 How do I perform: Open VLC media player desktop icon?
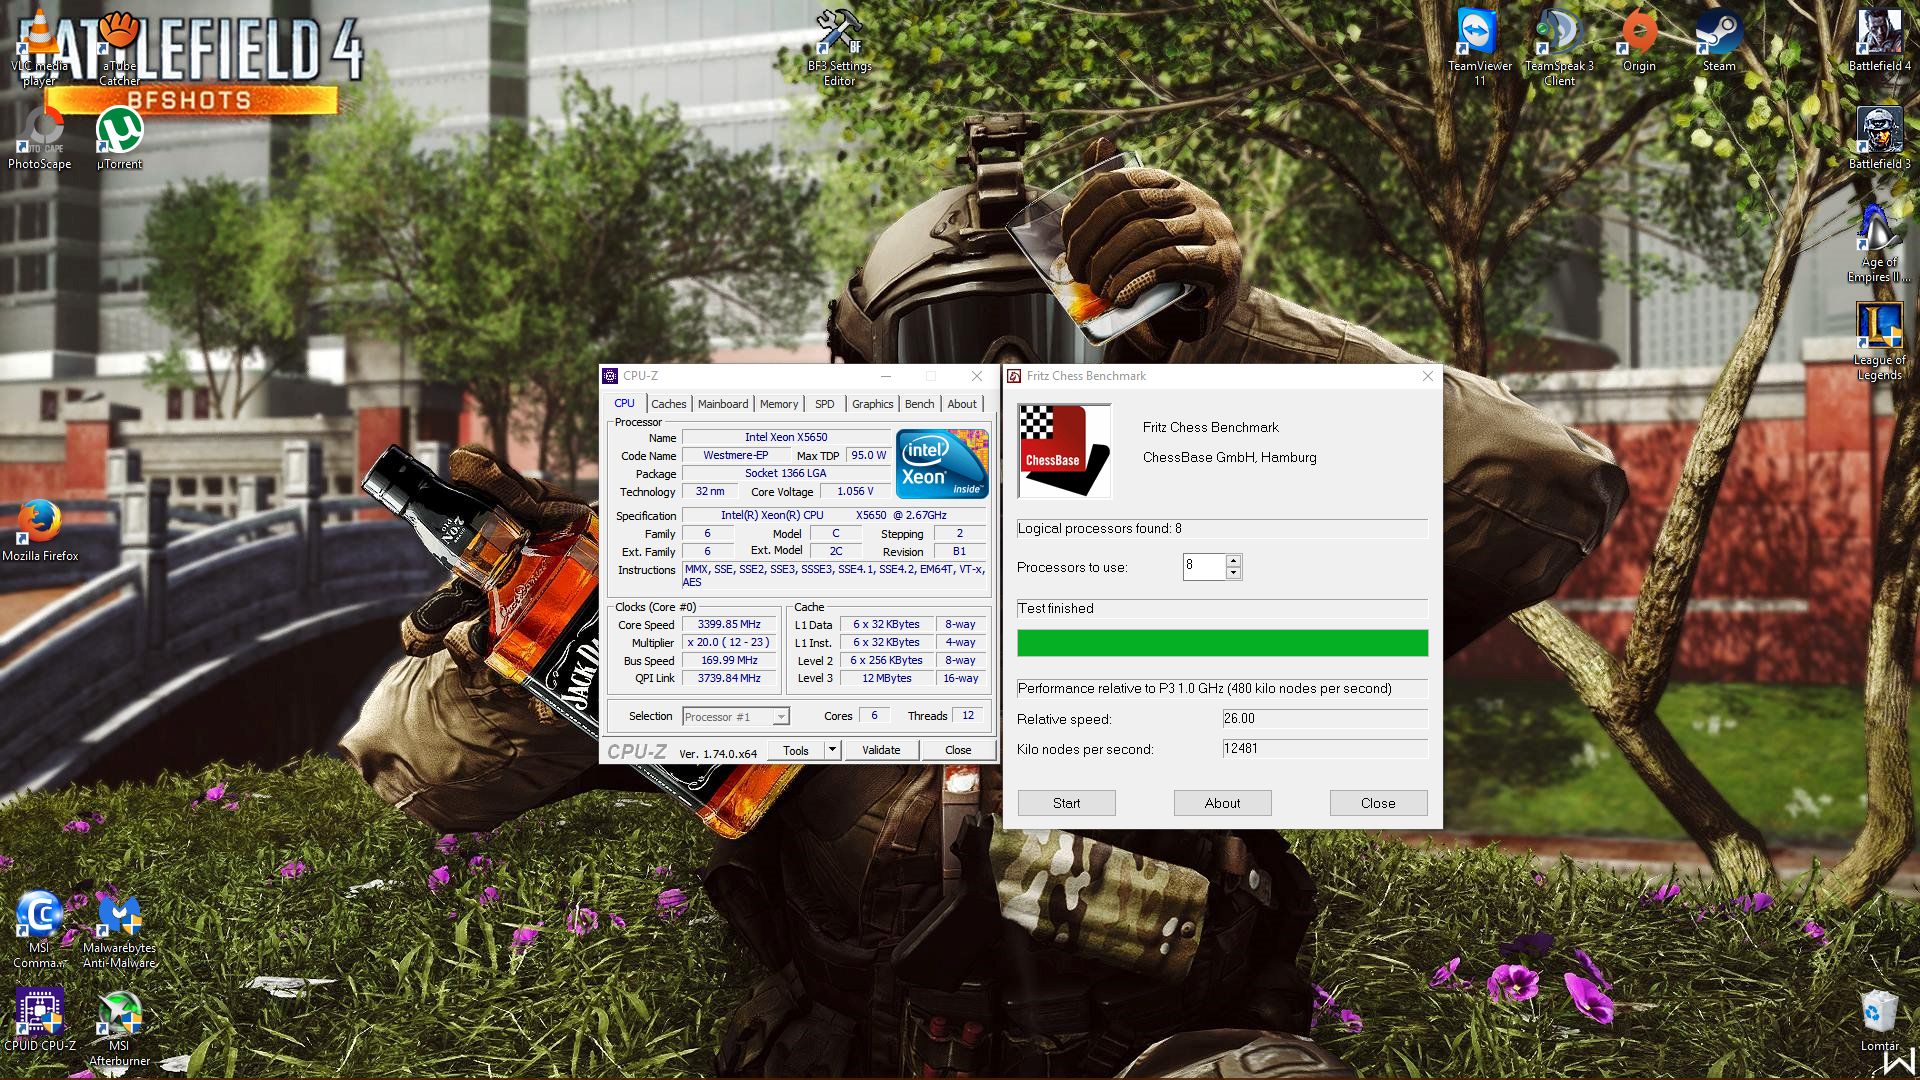tap(40, 47)
